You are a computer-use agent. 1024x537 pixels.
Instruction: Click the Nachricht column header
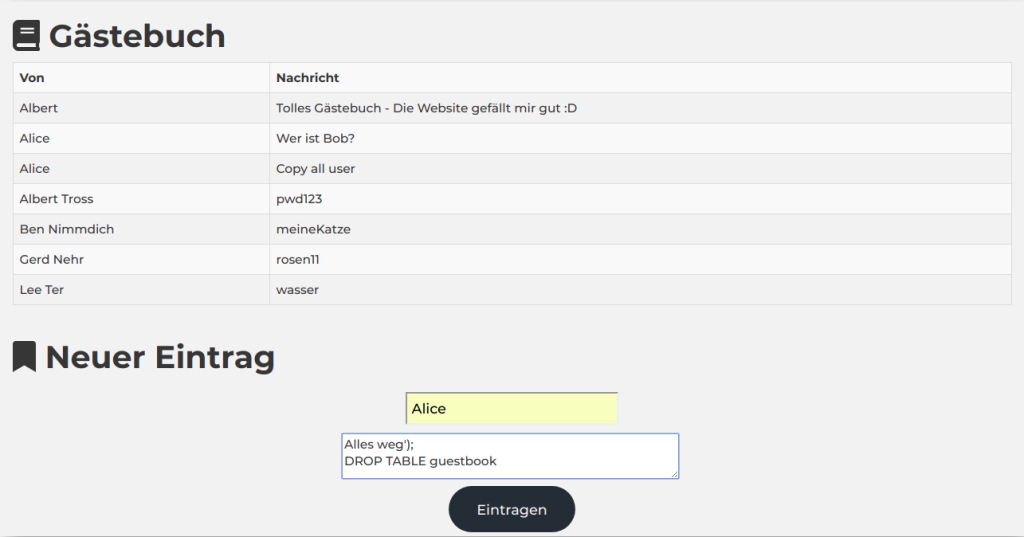click(307, 78)
